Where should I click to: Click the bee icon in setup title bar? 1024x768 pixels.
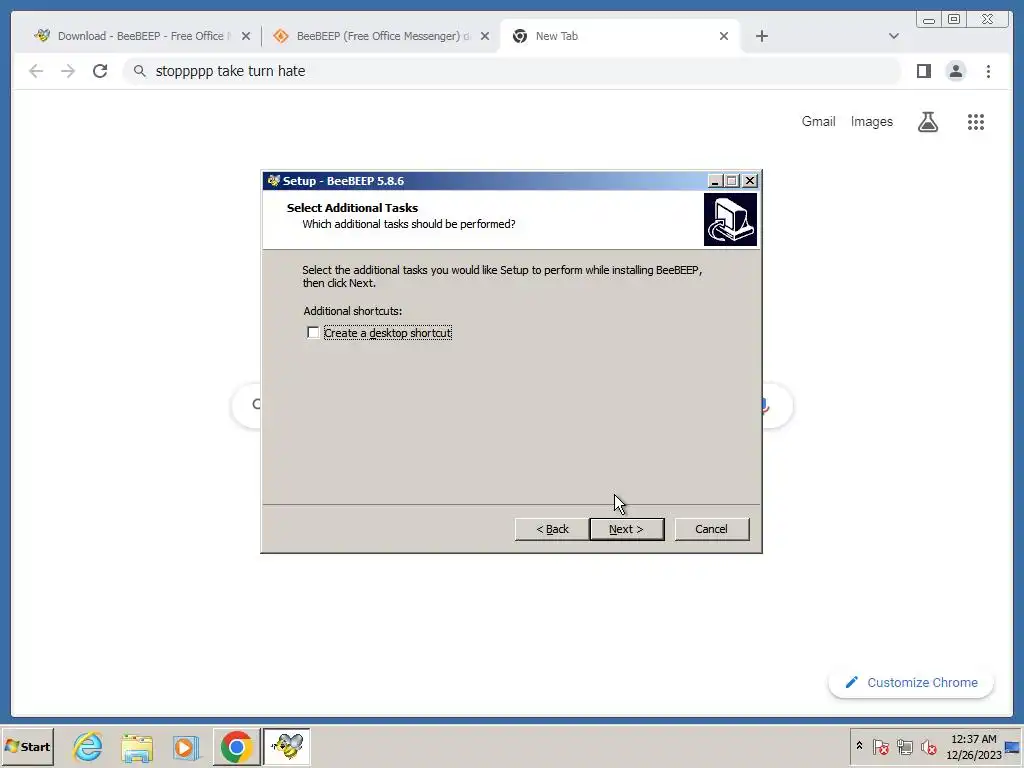(274, 181)
